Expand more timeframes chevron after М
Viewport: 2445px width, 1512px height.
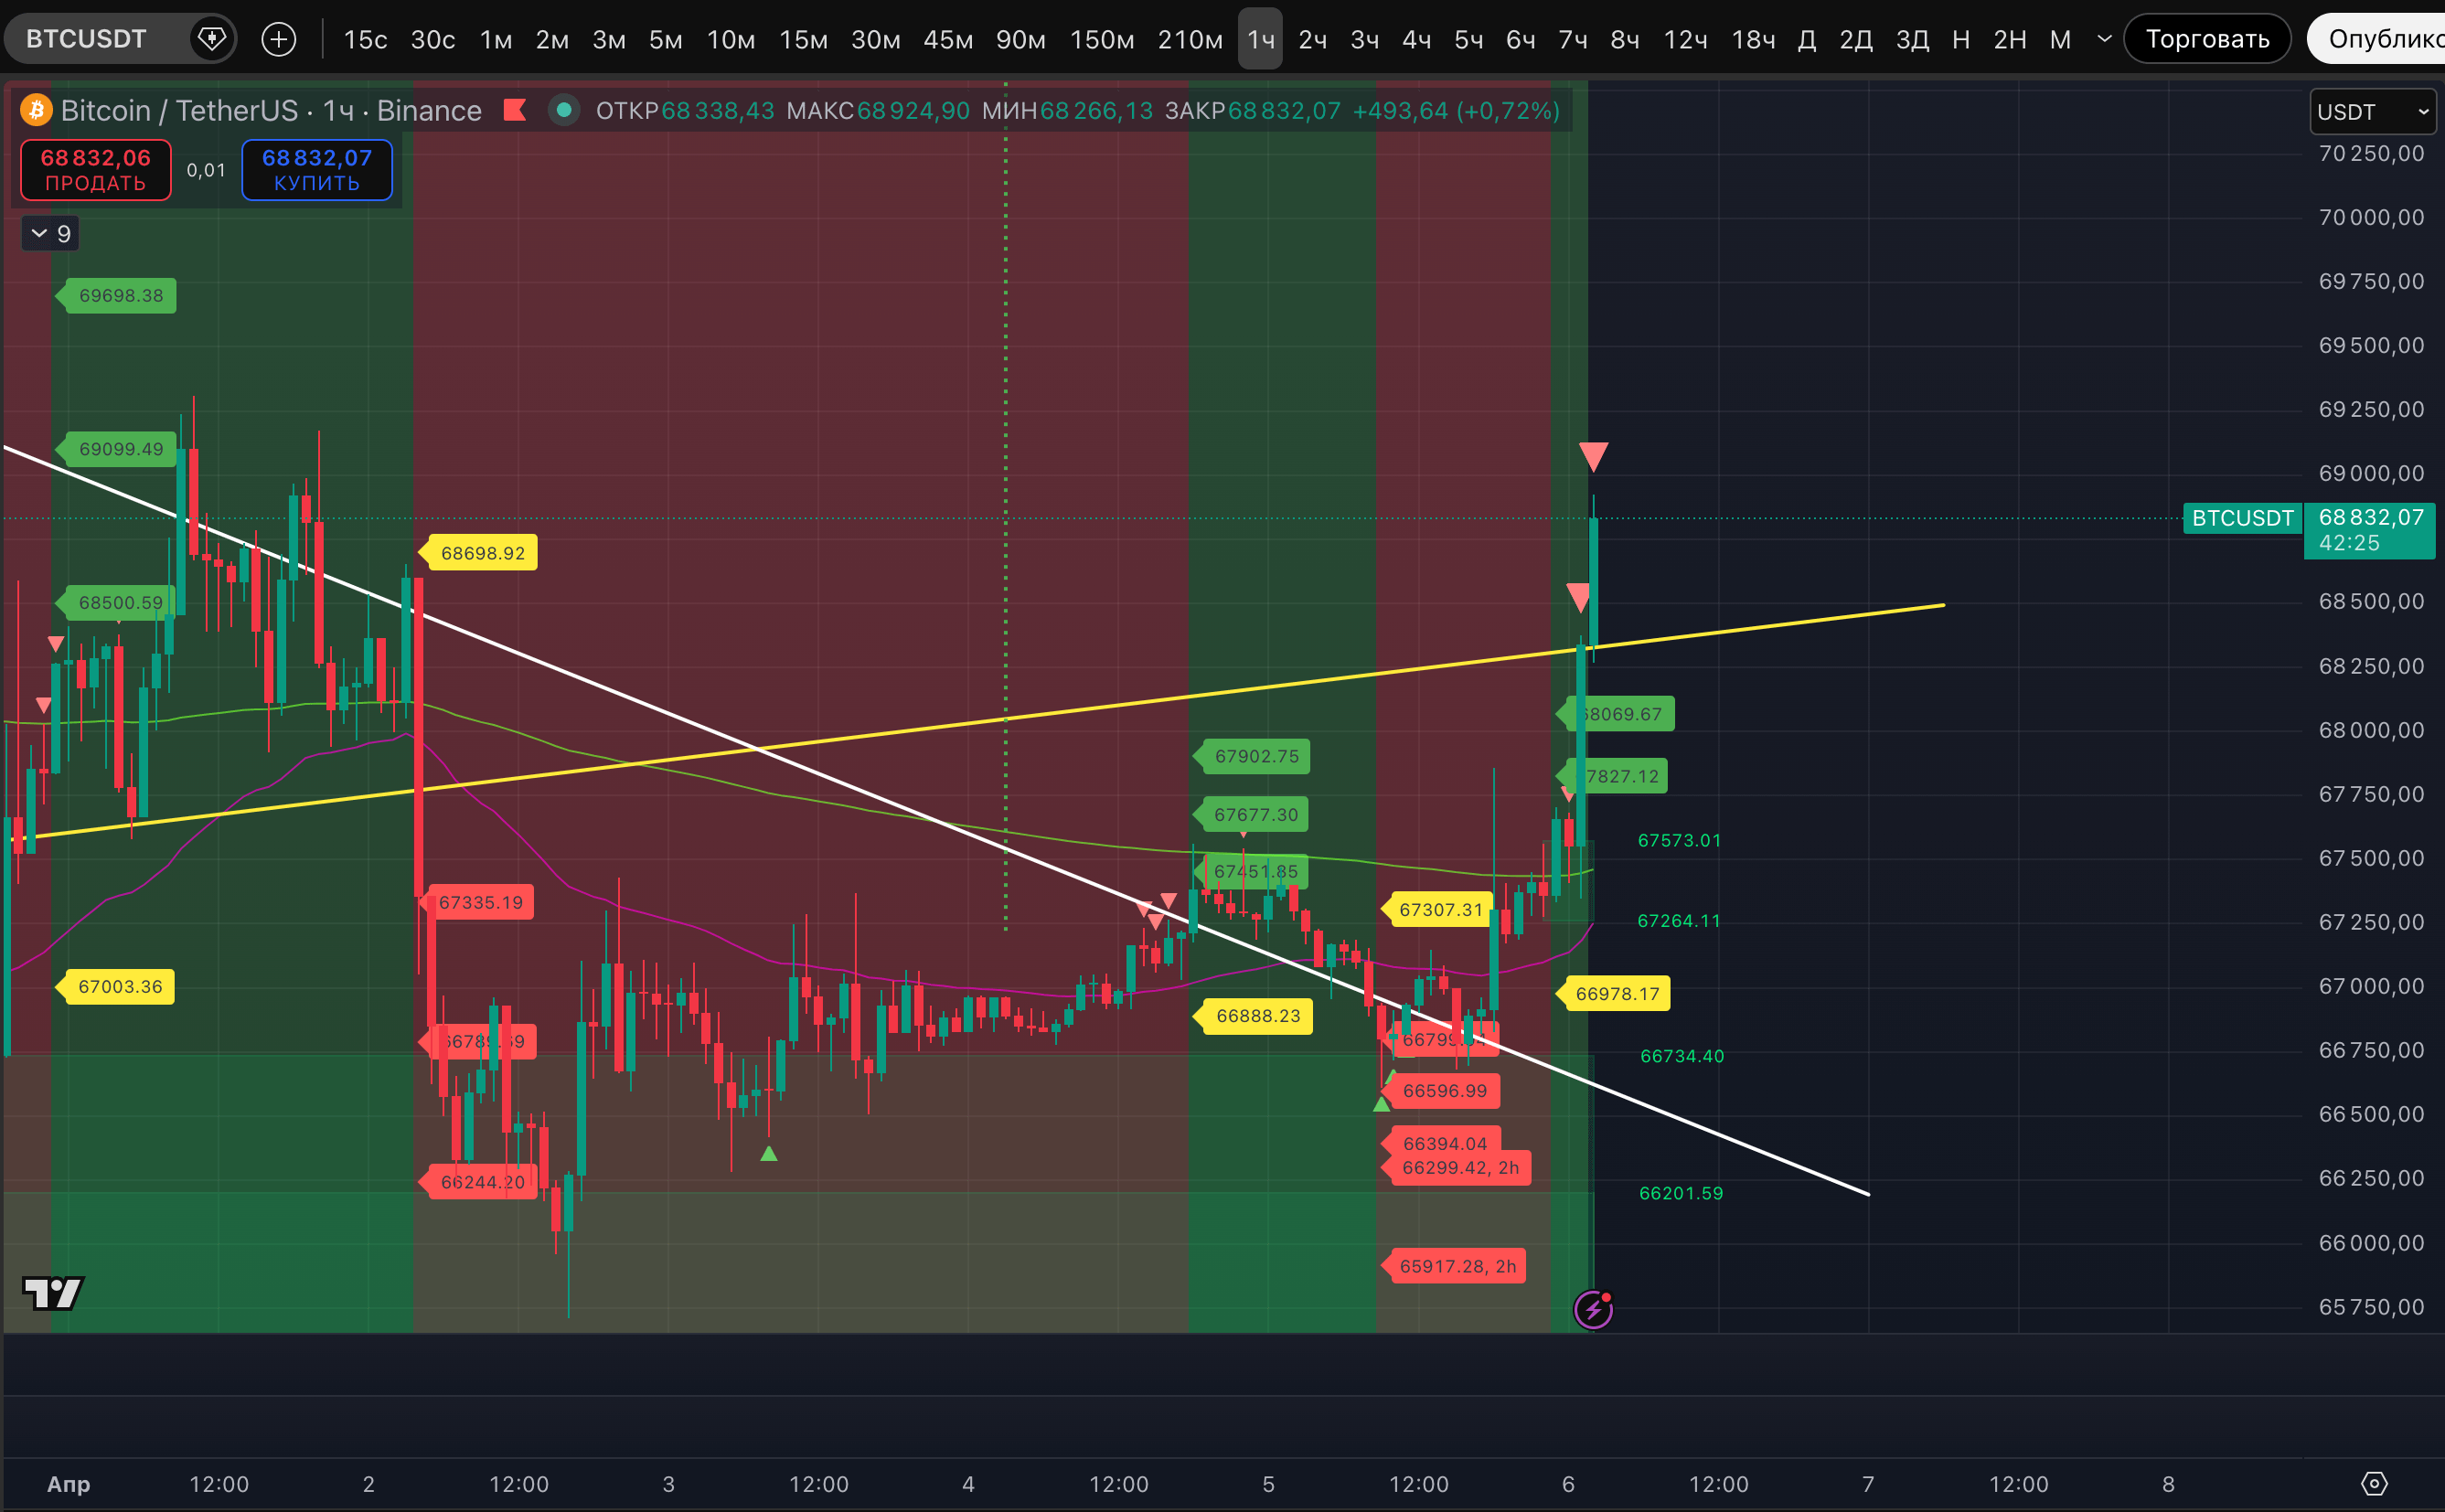coord(2104,39)
